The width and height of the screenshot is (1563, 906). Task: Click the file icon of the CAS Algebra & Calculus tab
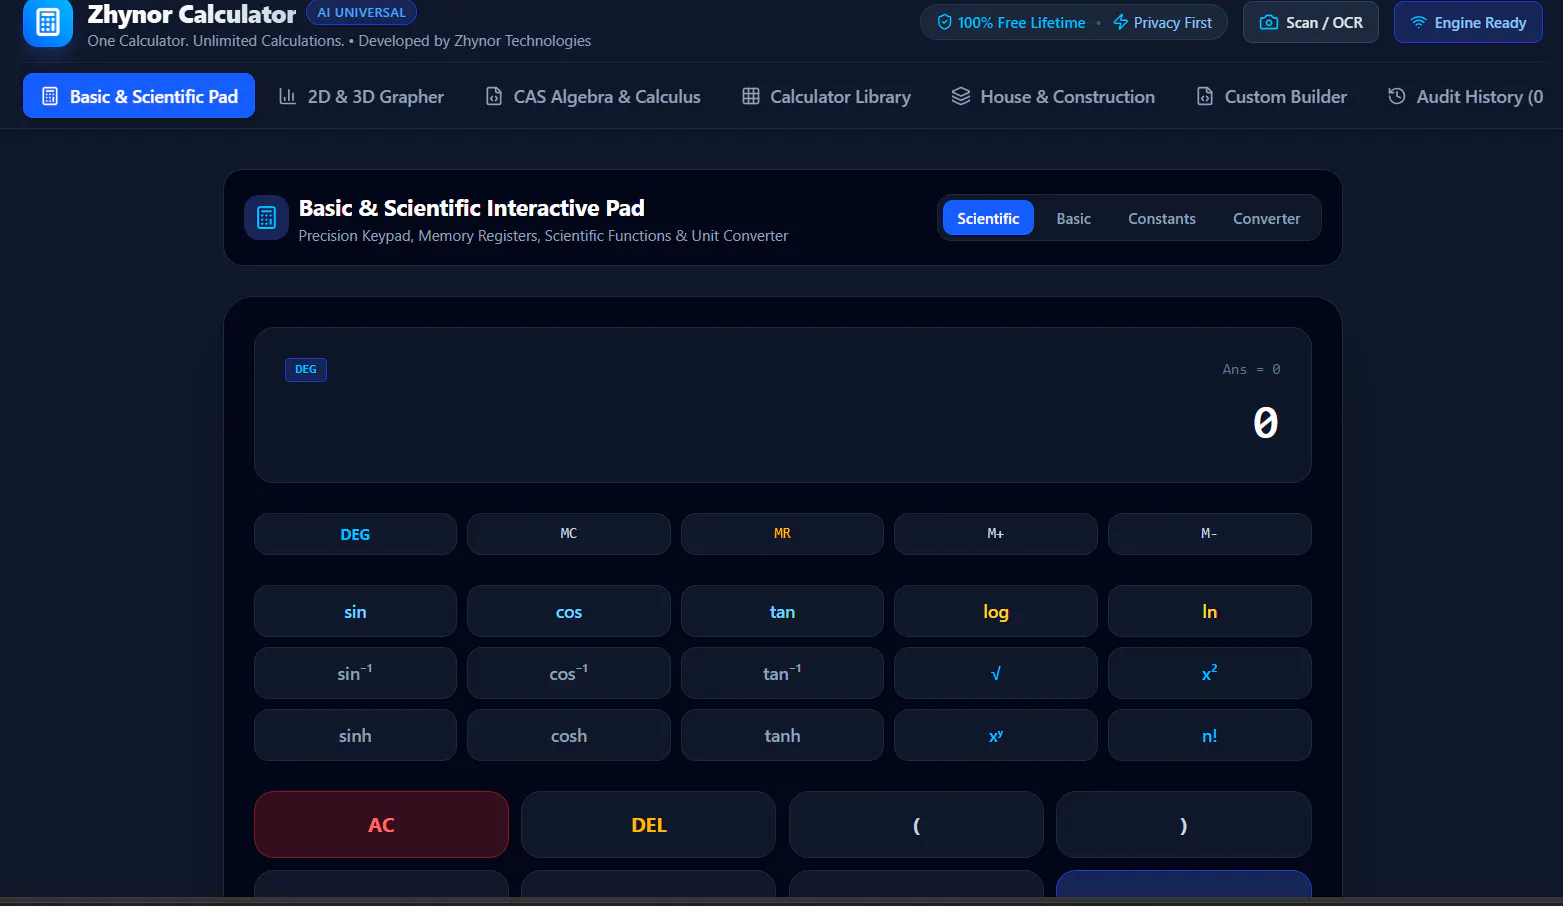(x=494, y=96)
